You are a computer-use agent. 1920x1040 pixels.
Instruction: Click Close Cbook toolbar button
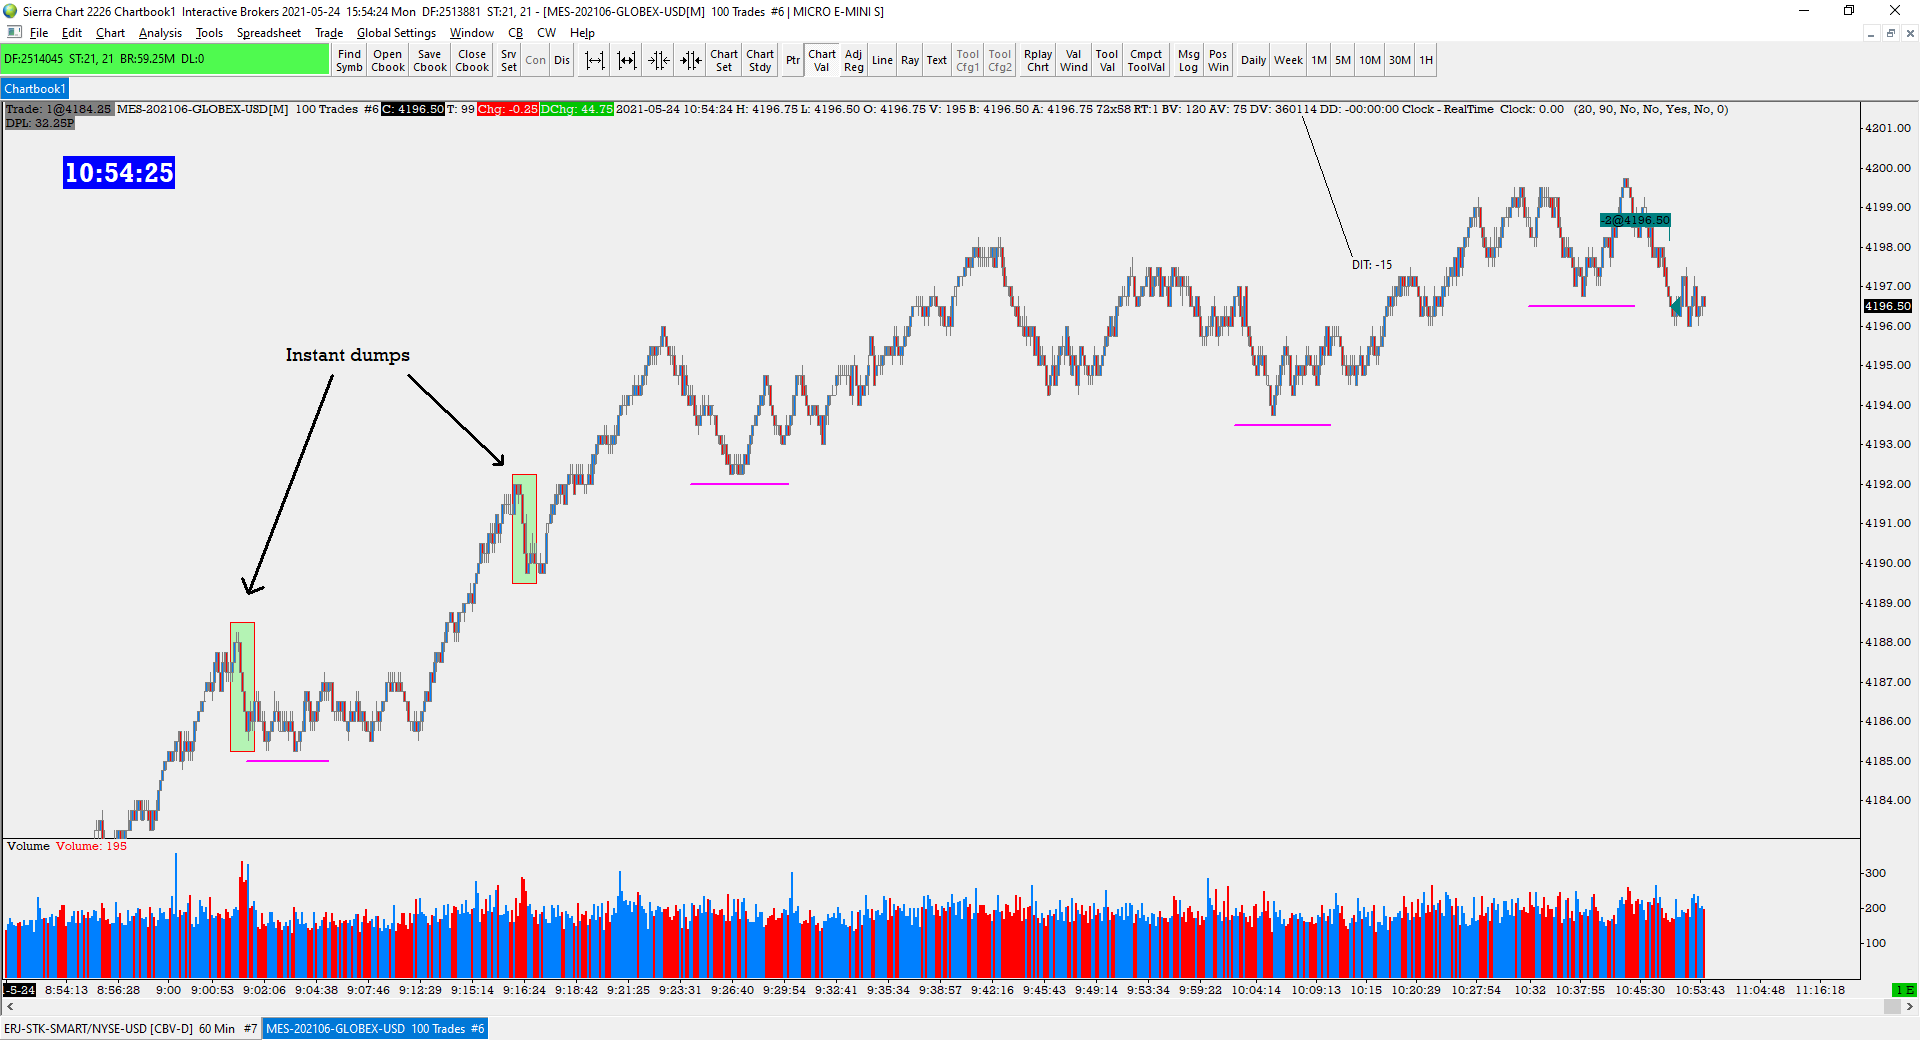[472, 60]
